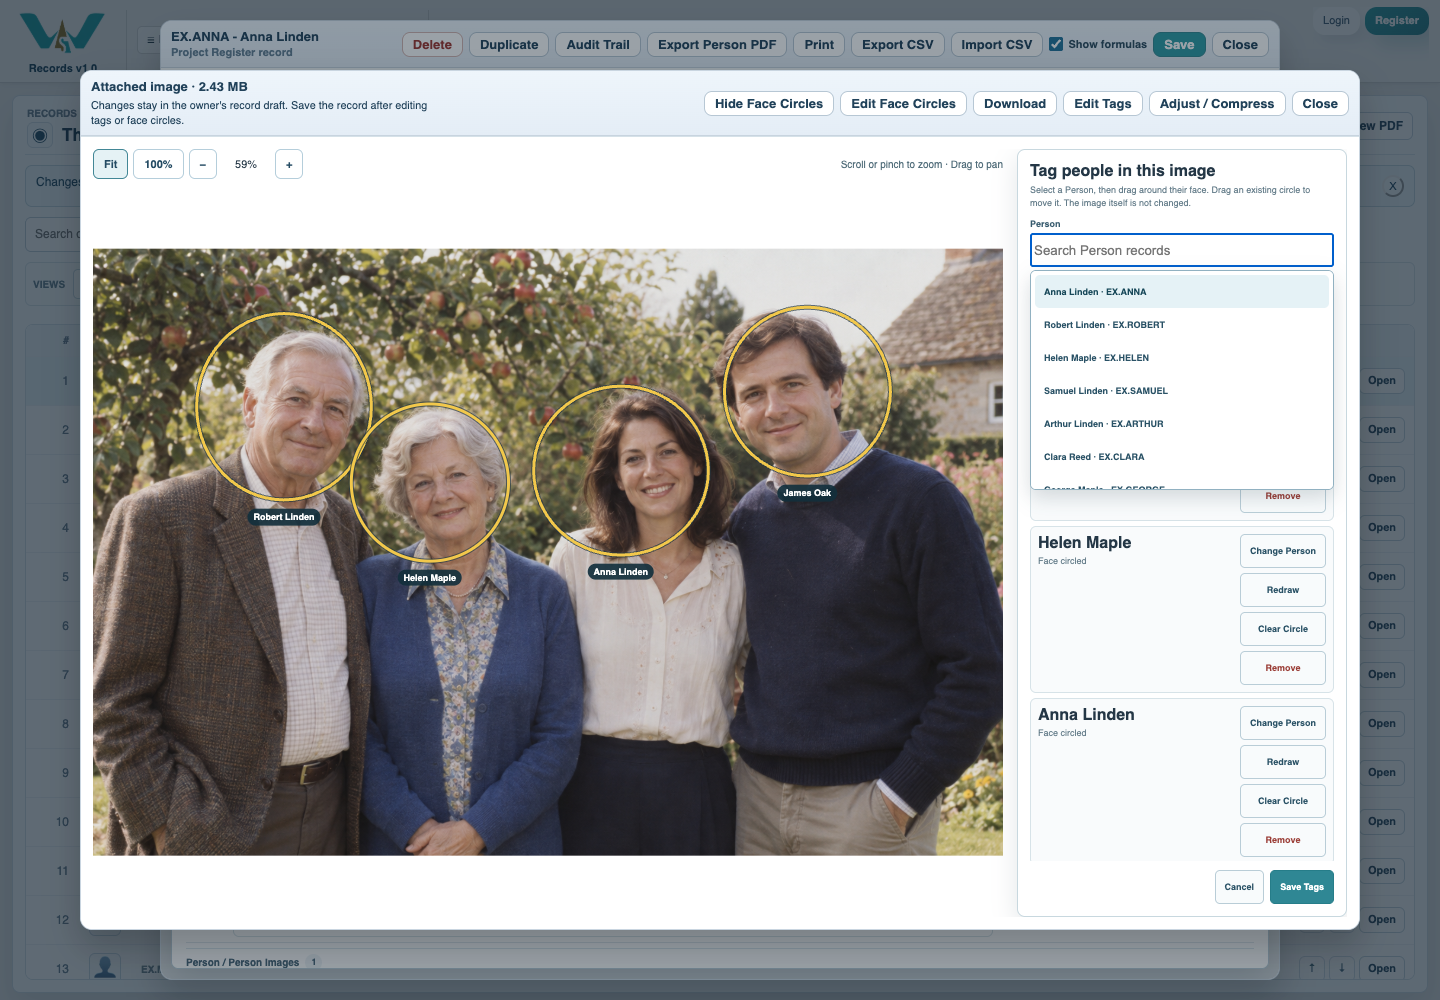Select the radio button under Records heading
This screenshot has height=1000, width=1440.
[x=40, y=135]
